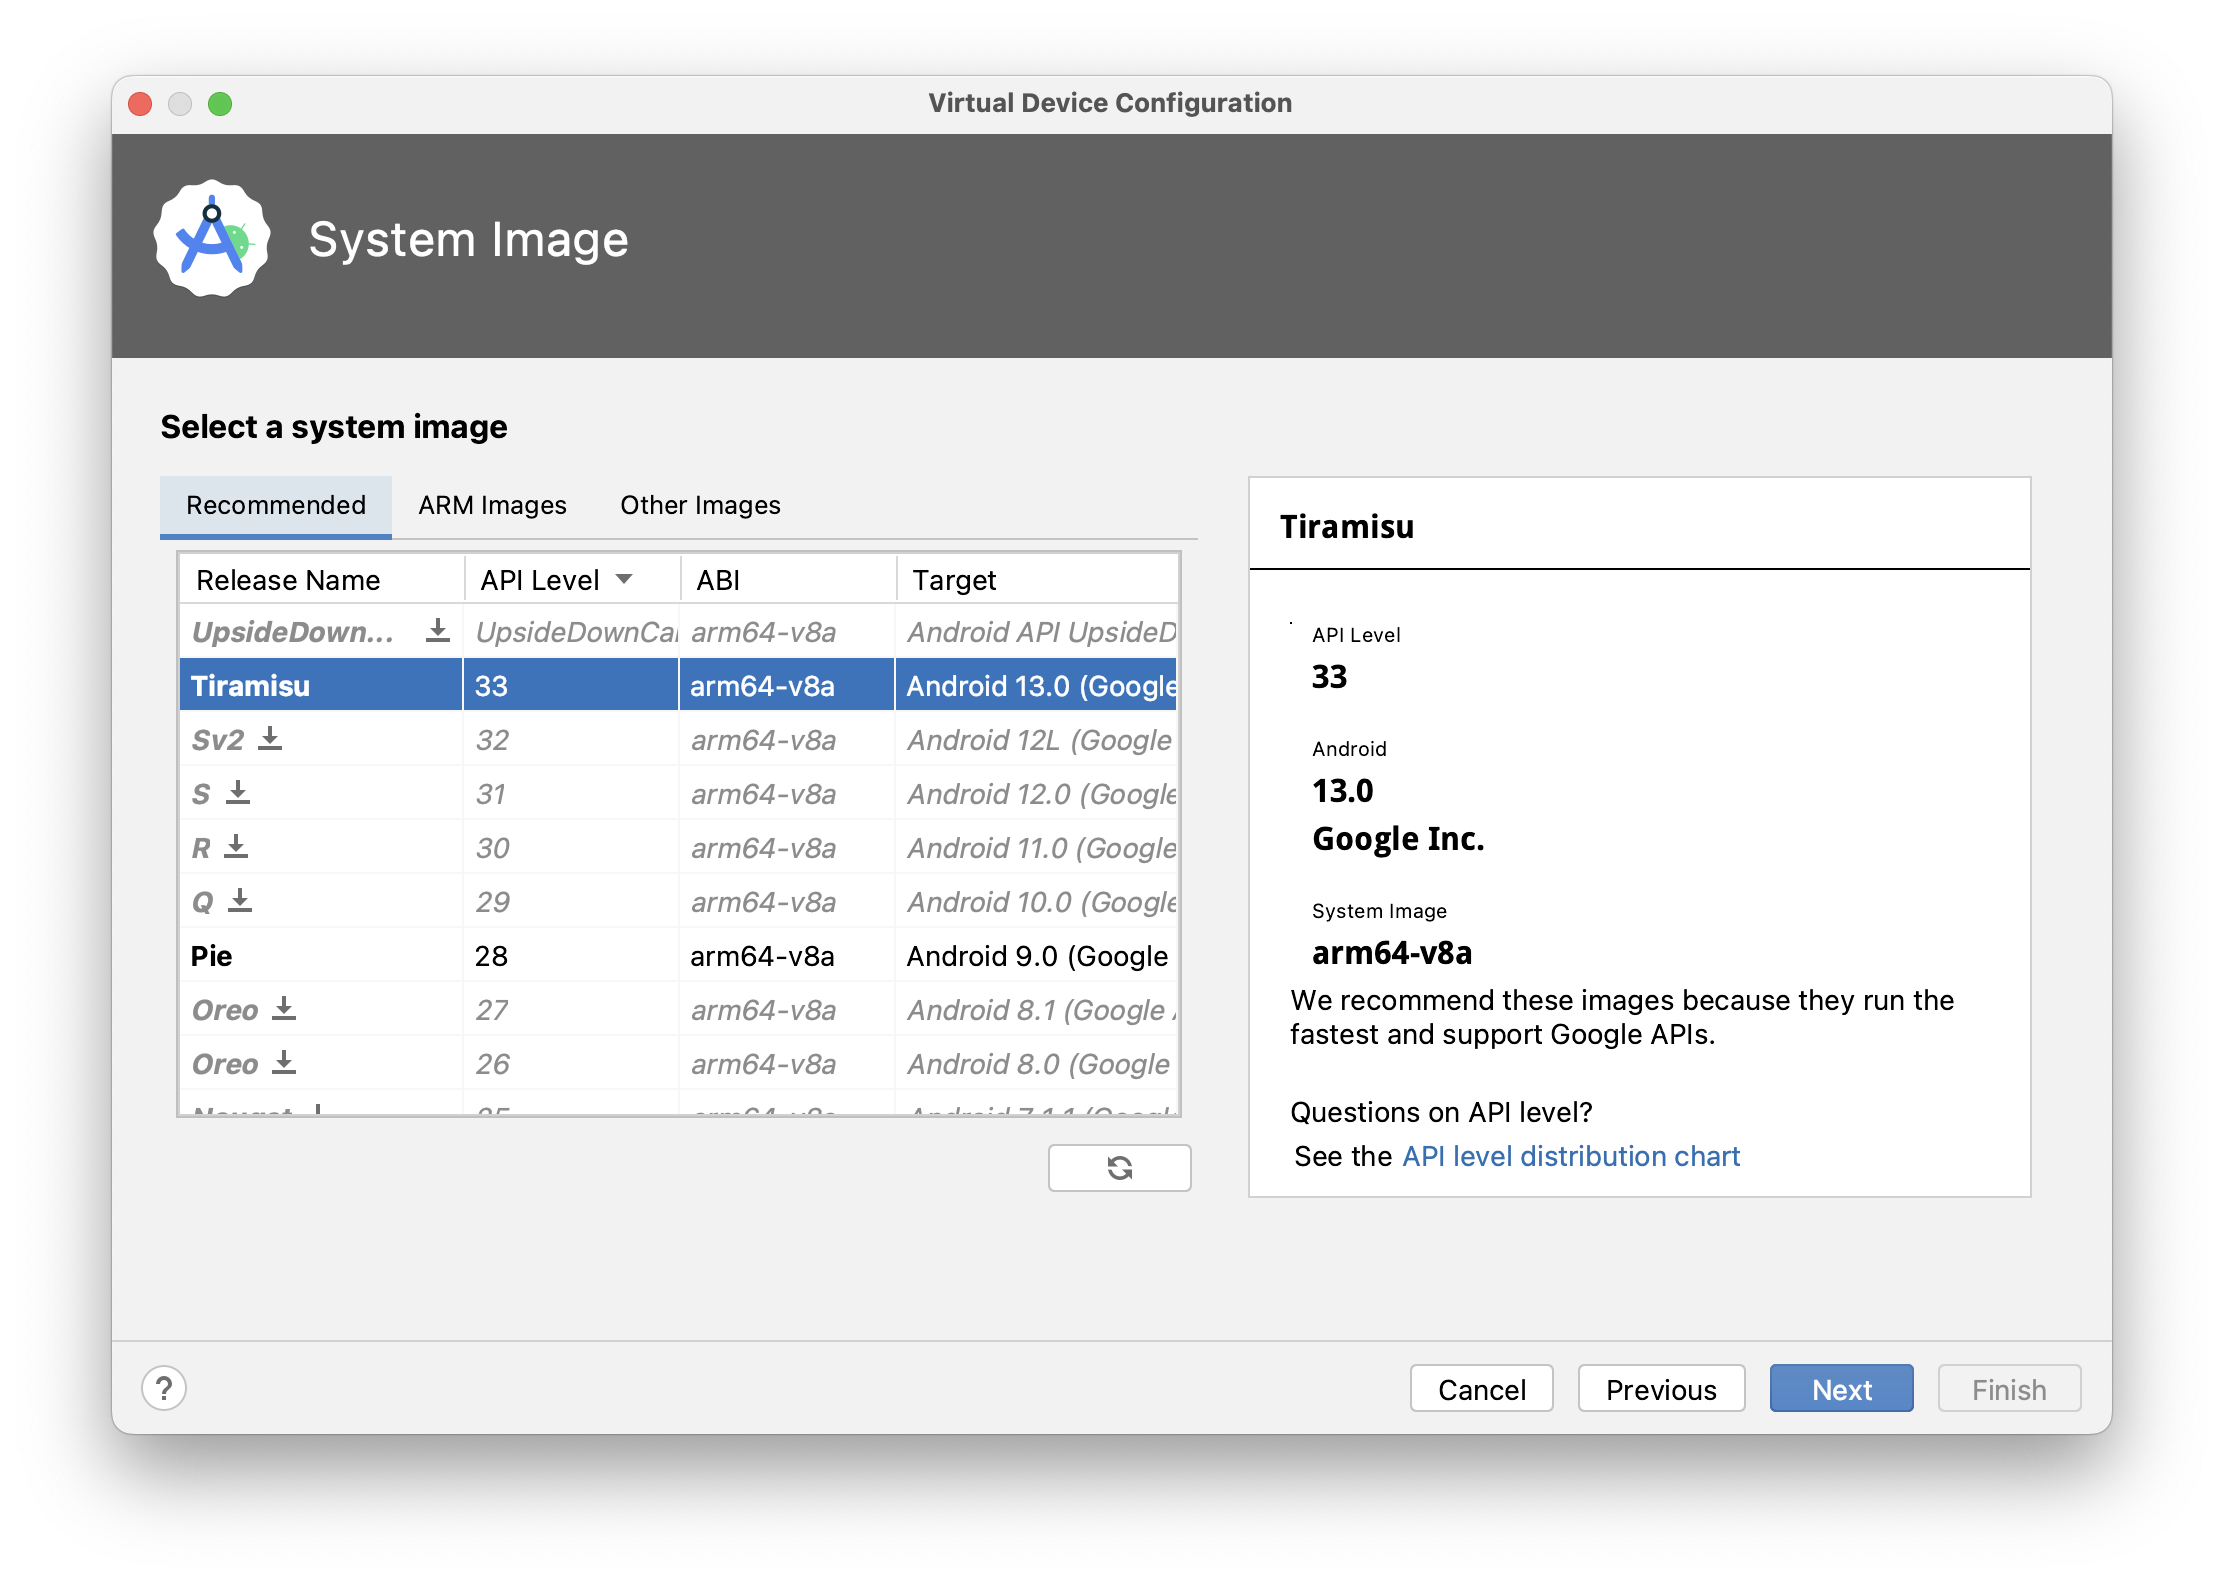This screenshot has height=1582, width=2224.
Task: Click the Release Name column header
Action: 322,579
